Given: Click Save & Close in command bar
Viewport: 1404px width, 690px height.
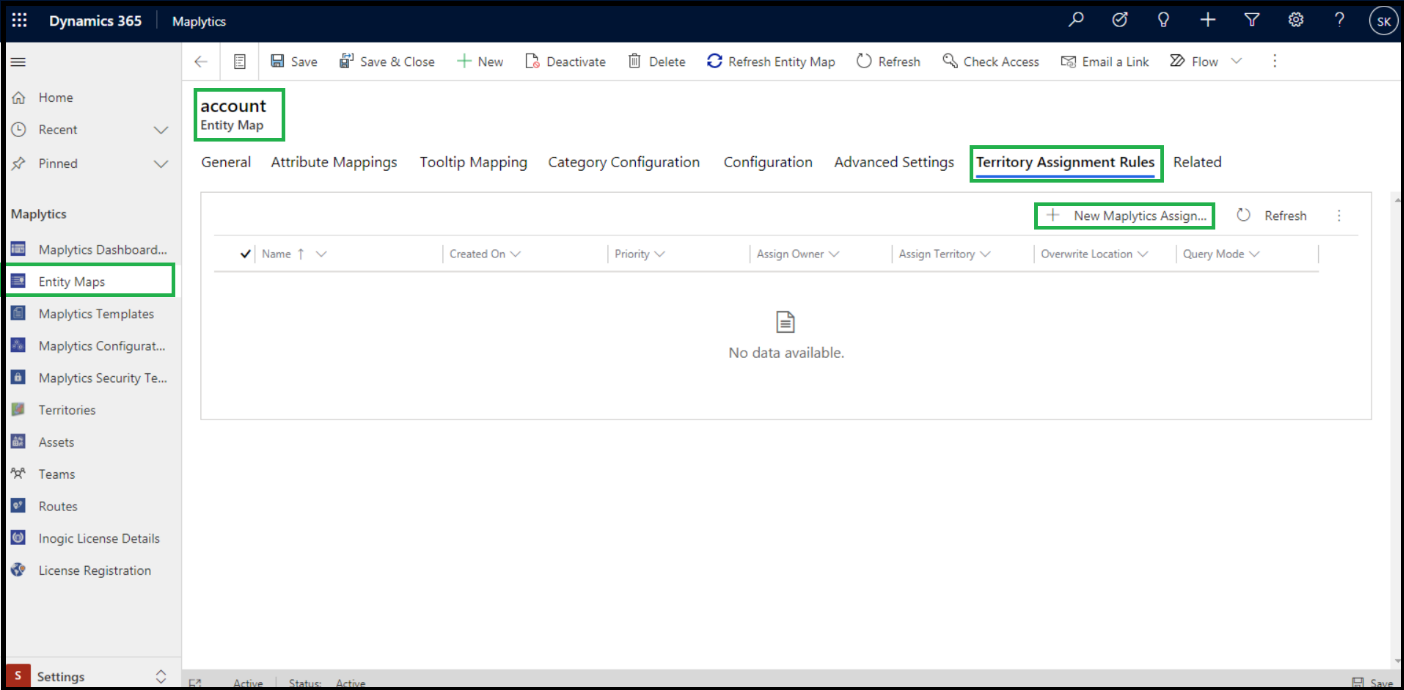Looking at the screenshot, I should coord(387,62).
